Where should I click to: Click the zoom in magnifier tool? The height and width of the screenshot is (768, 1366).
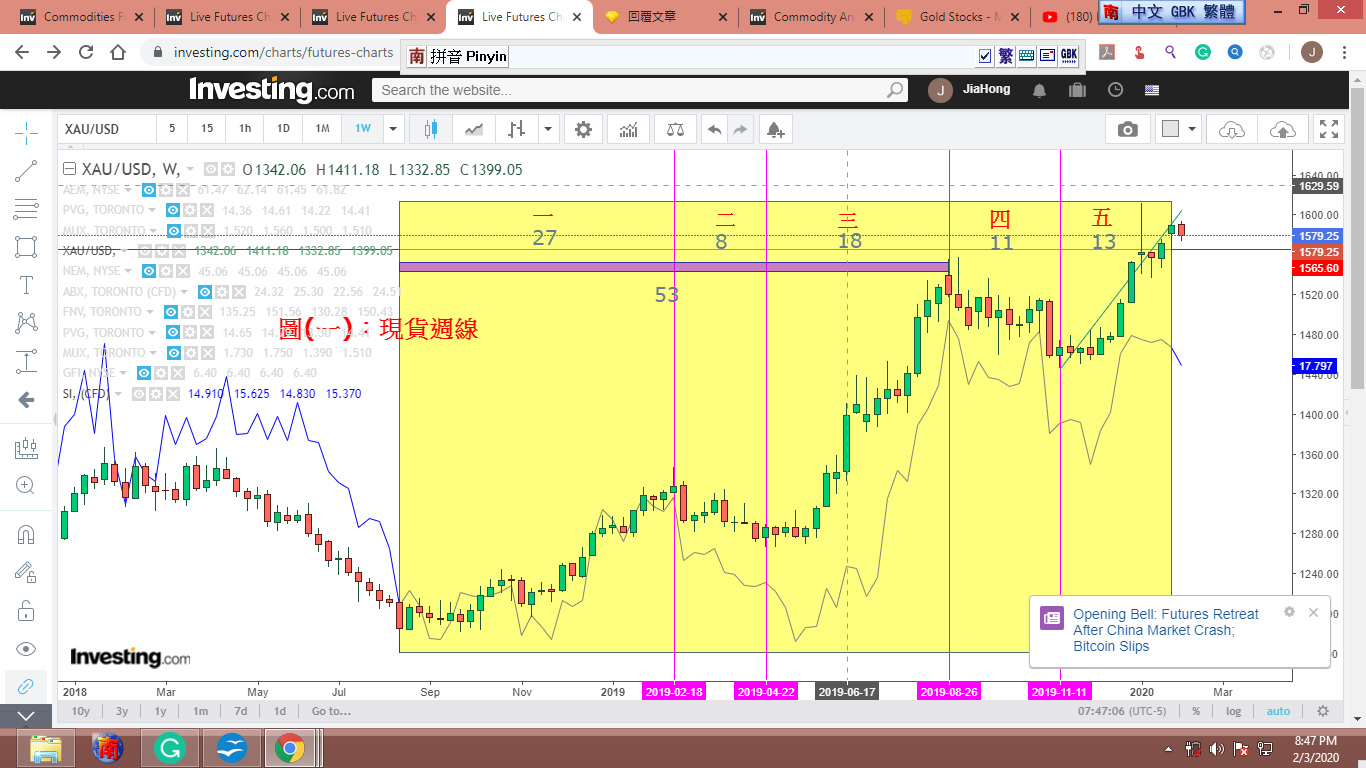(x=27, y=486)
